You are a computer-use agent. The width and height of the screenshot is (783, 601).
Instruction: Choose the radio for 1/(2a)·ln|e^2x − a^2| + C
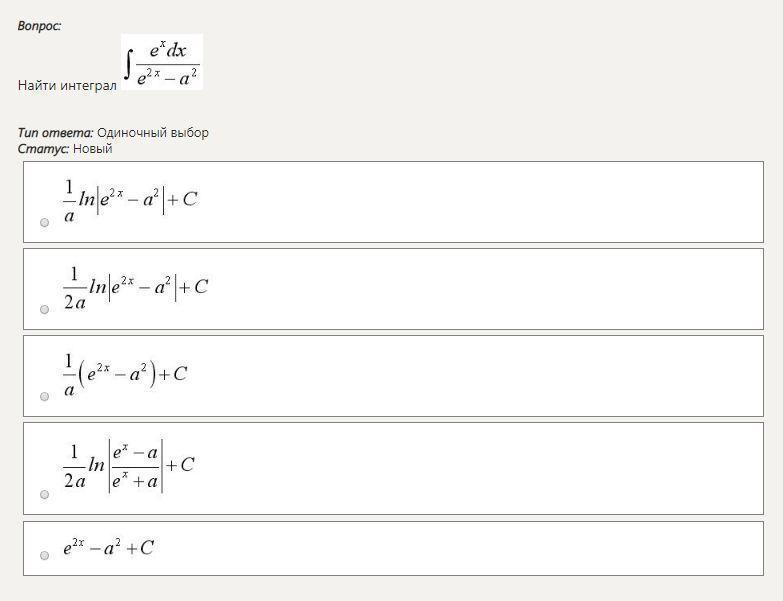(44, 310)
